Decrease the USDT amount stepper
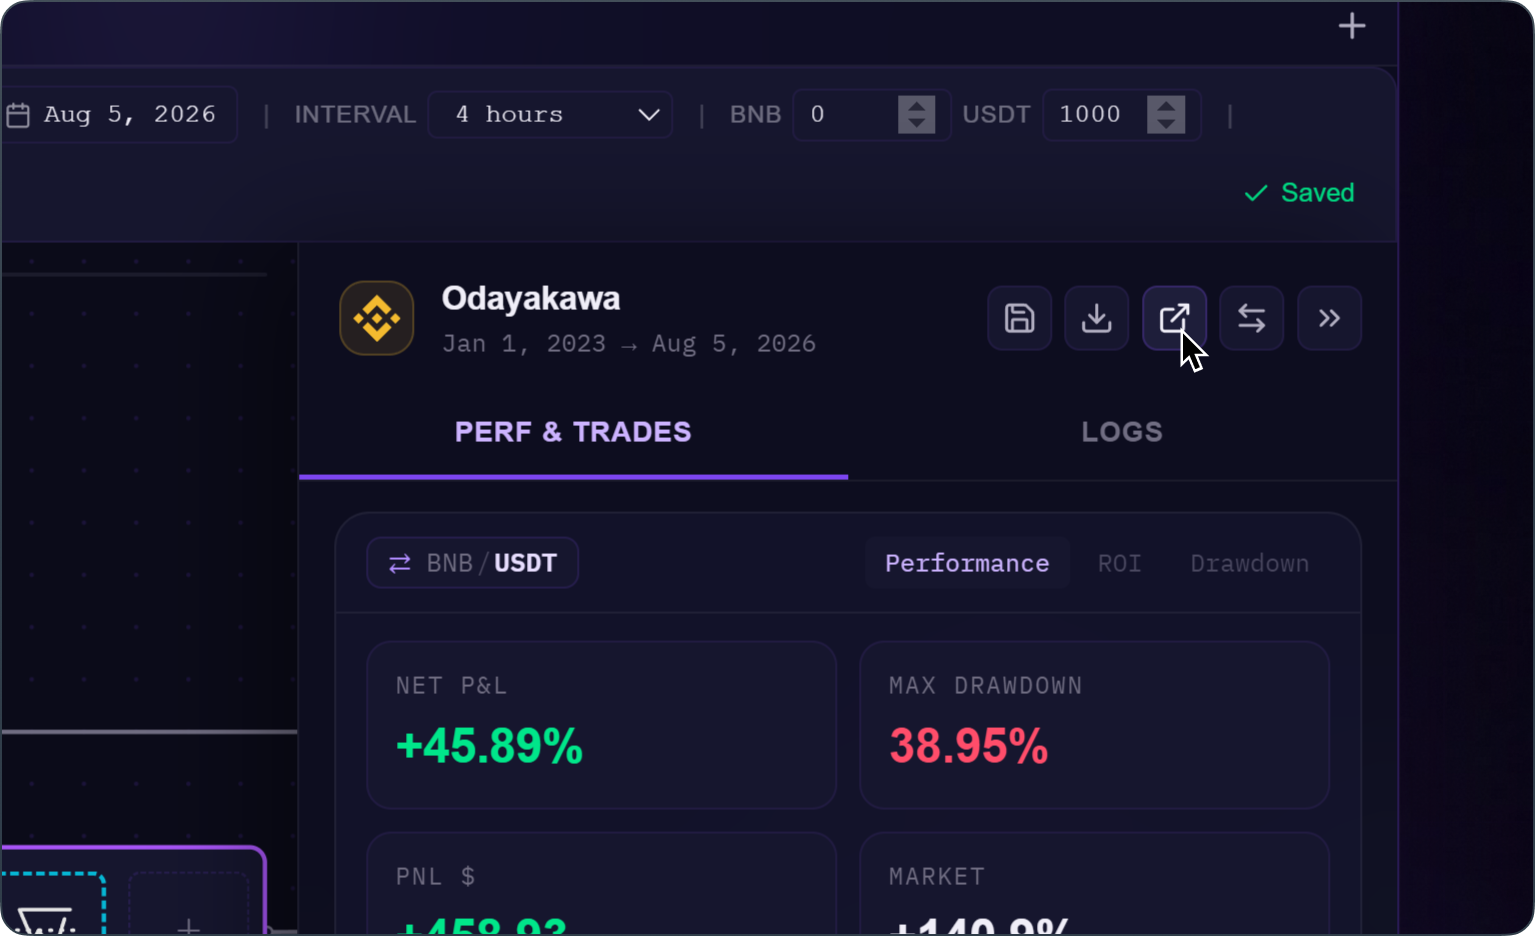The width and height of the screenshot is (1535, 936). [x=1166, y=124]
